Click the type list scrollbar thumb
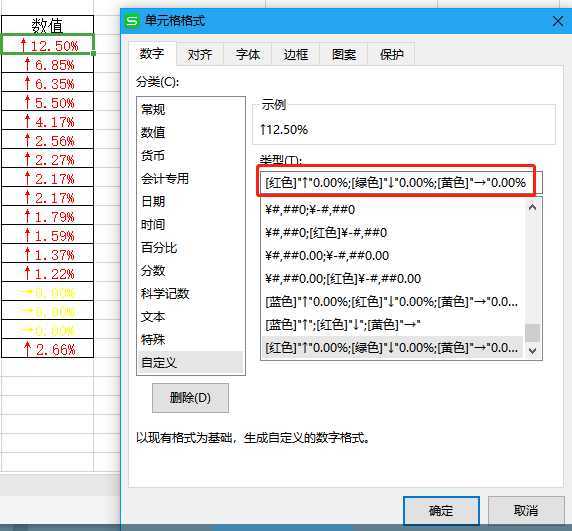 [533, 333]
